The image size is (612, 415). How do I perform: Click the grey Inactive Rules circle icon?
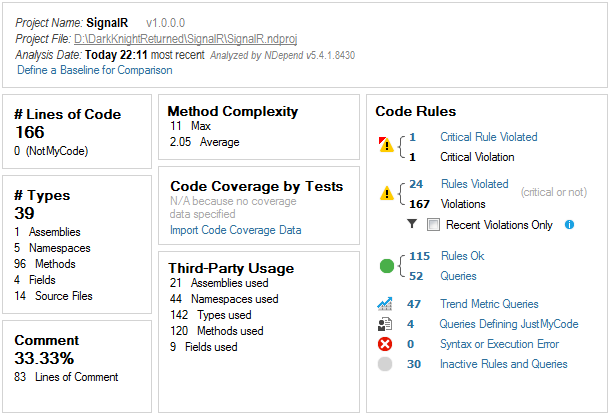(385, 364)
